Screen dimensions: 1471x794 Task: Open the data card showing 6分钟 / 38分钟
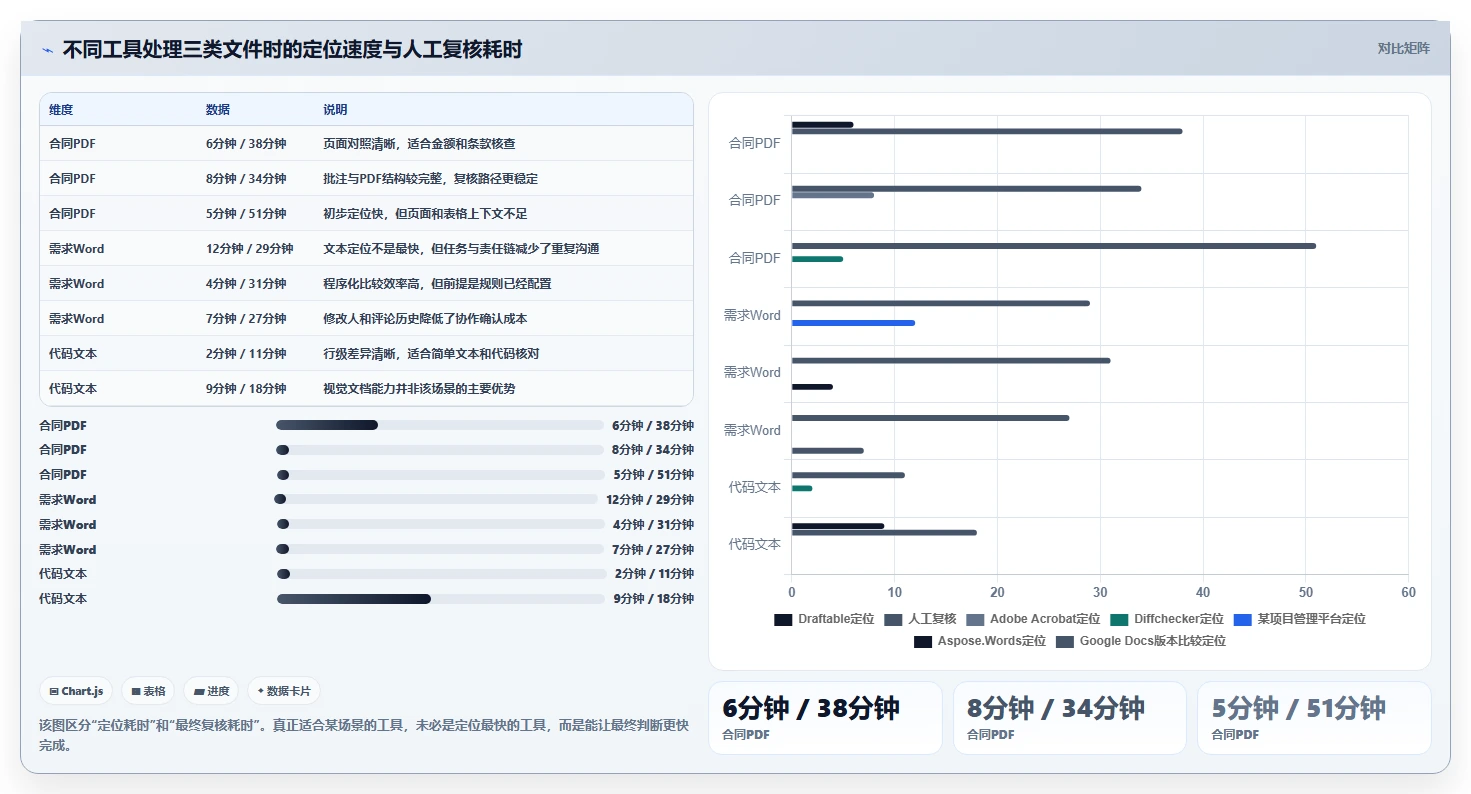click(x=825, y=718)
